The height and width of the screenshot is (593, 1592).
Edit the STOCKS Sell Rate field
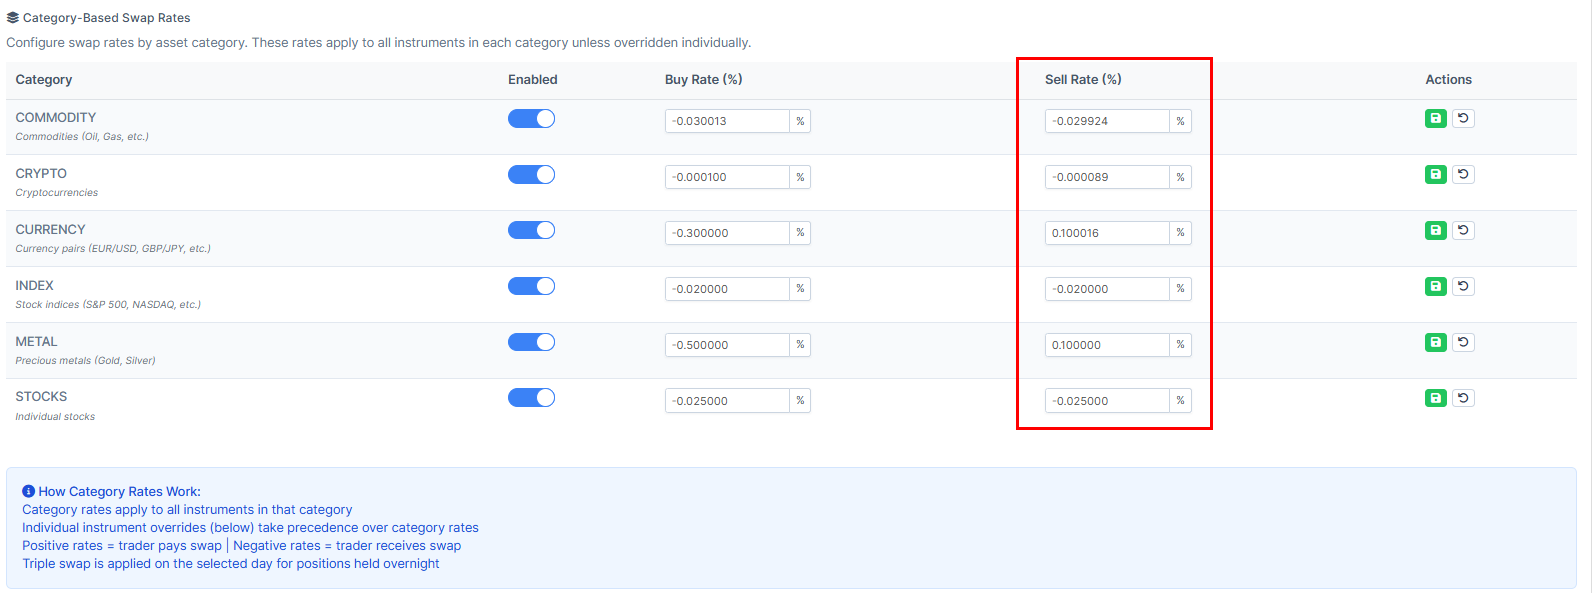(1107, 401)
